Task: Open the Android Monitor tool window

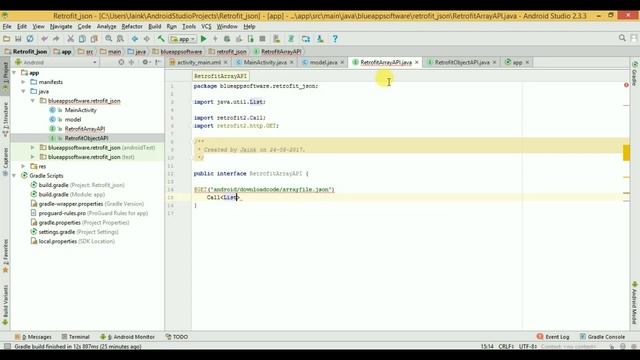Action: pyautogui.click(x=128, y=337)
